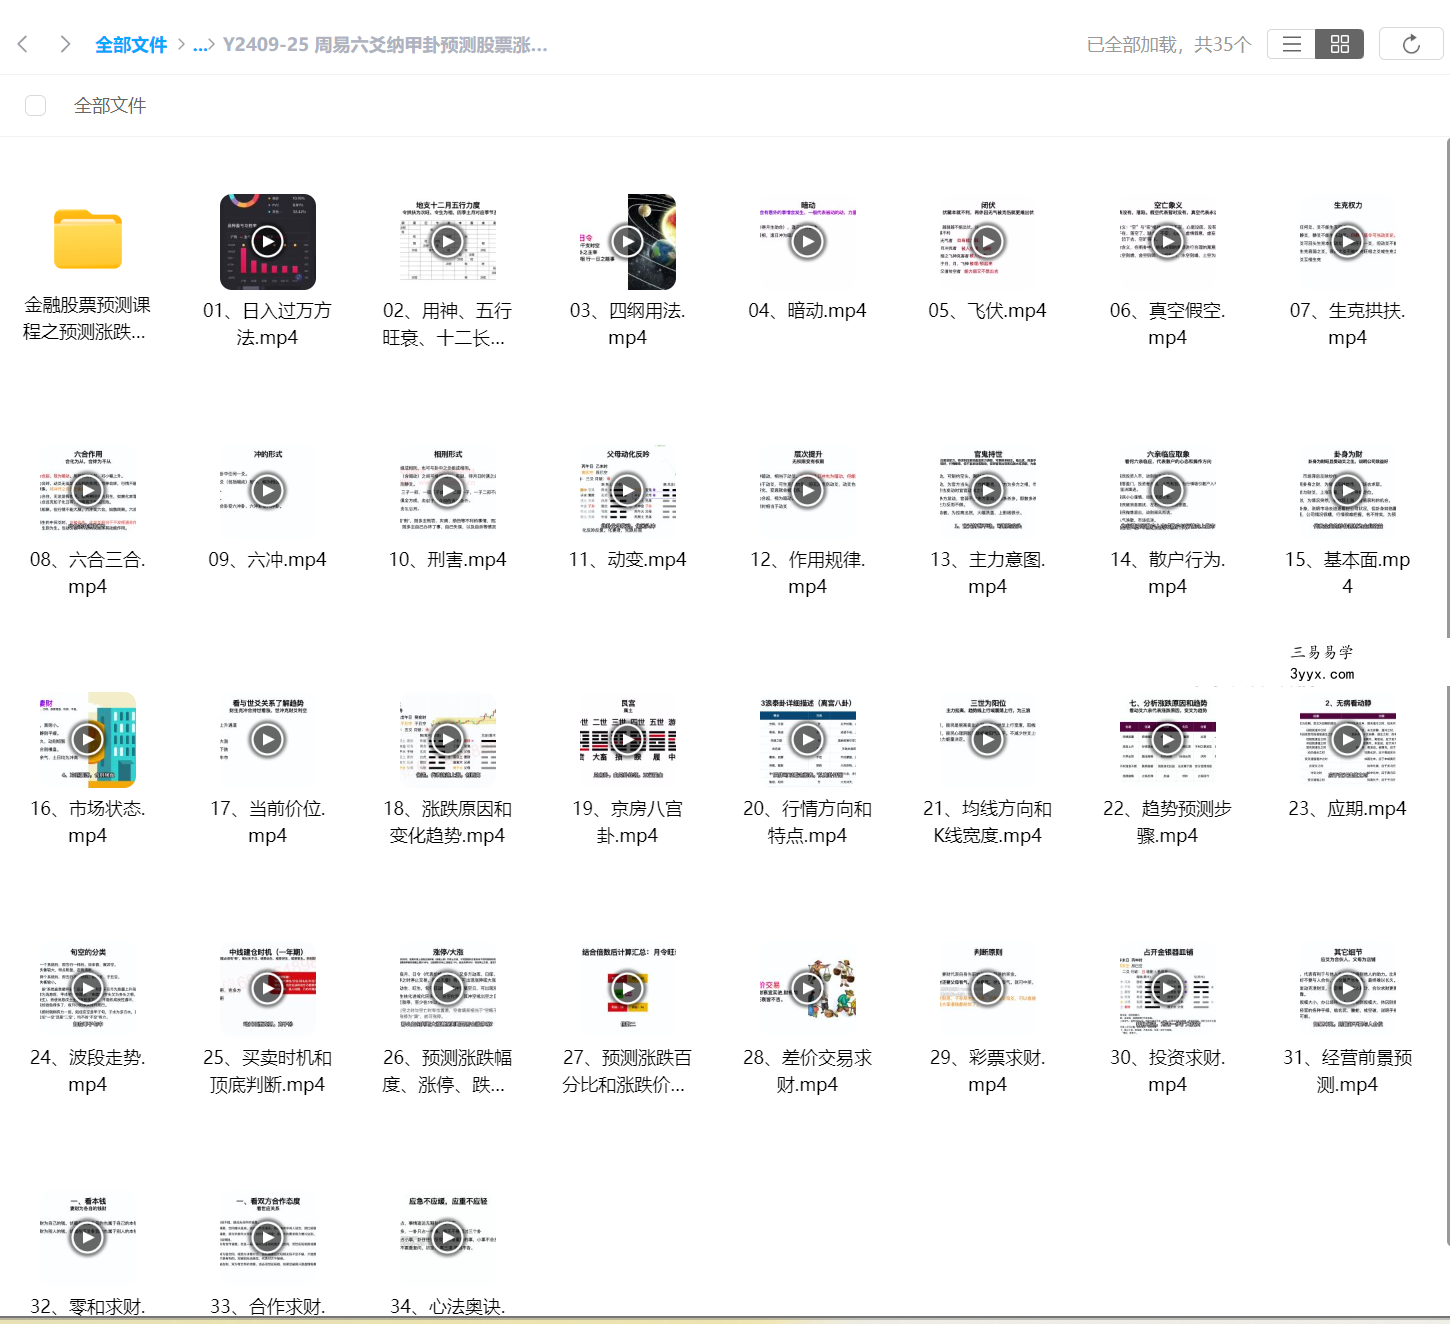The width and height of the screenshot is (1450, 1324).
Task: Play video 11、动变.mp4
Action: coord(627,490)
